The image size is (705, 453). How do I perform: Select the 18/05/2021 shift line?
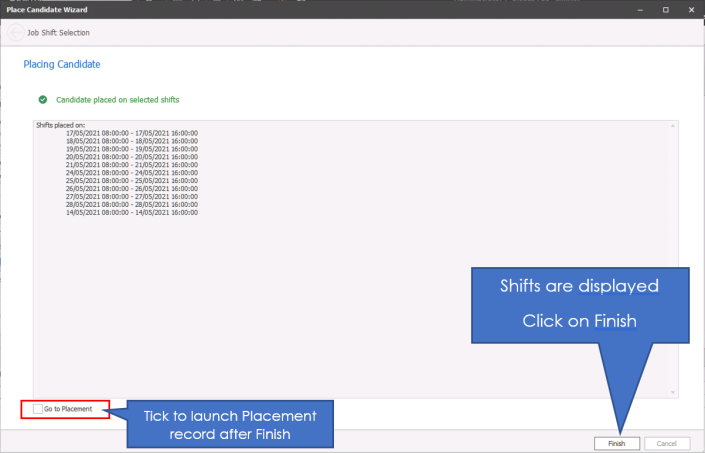131,141
